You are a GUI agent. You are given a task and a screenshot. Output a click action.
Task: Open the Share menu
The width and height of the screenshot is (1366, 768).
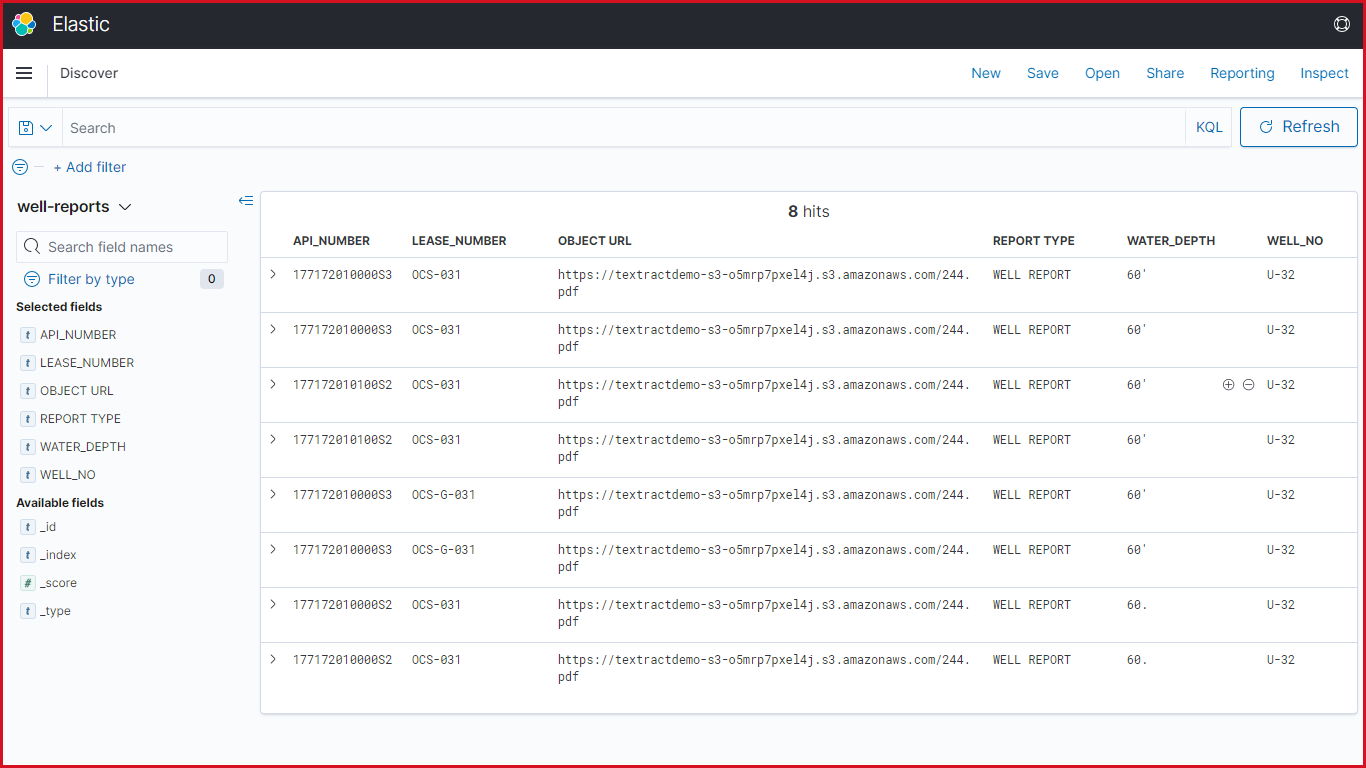[1165, 73]
